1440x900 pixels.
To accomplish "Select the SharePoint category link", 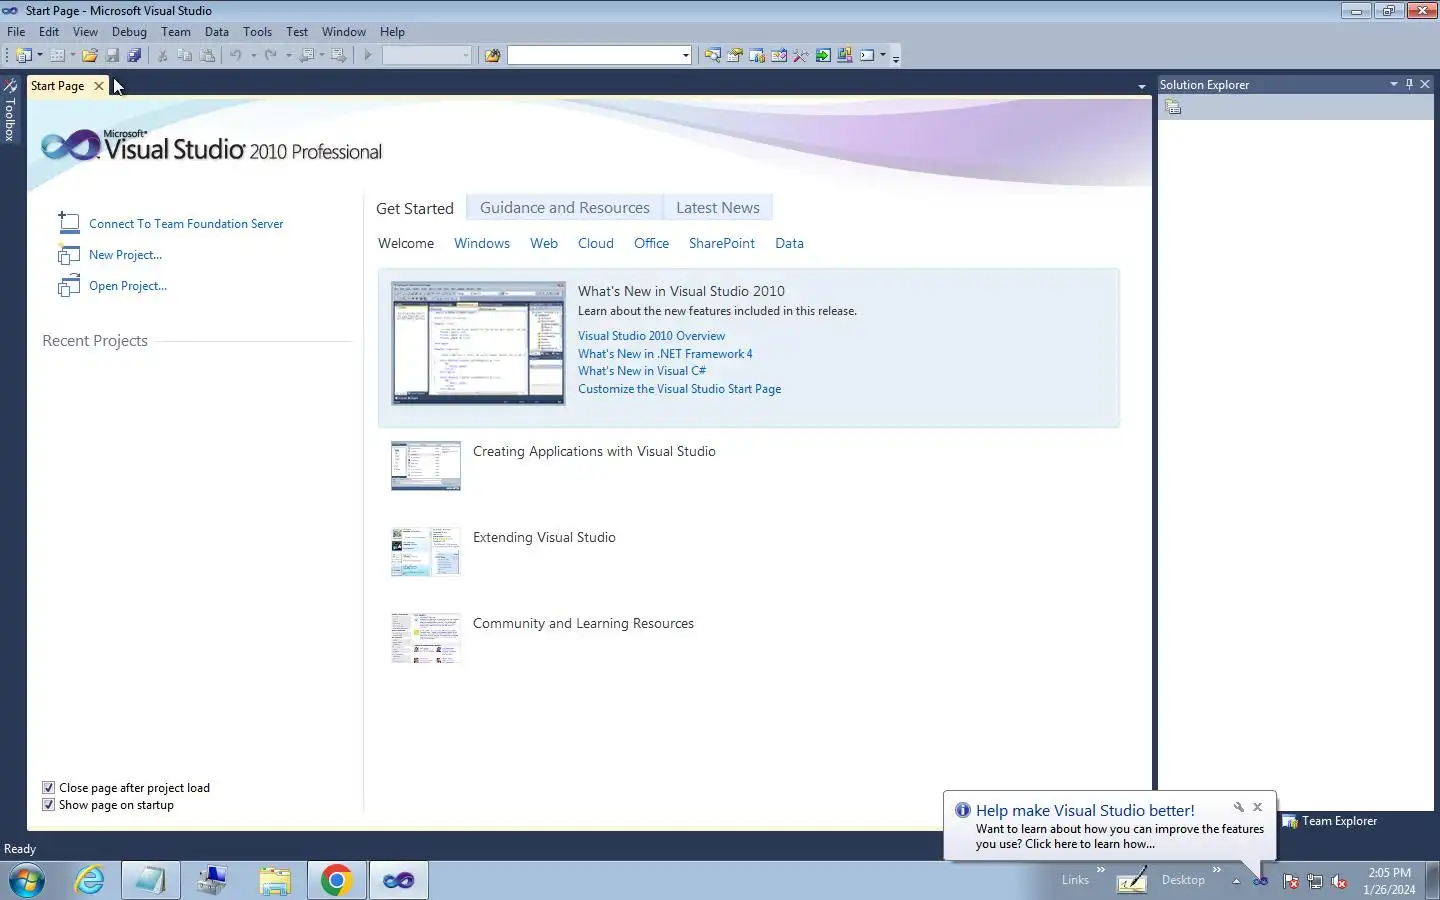I will 722,243.
